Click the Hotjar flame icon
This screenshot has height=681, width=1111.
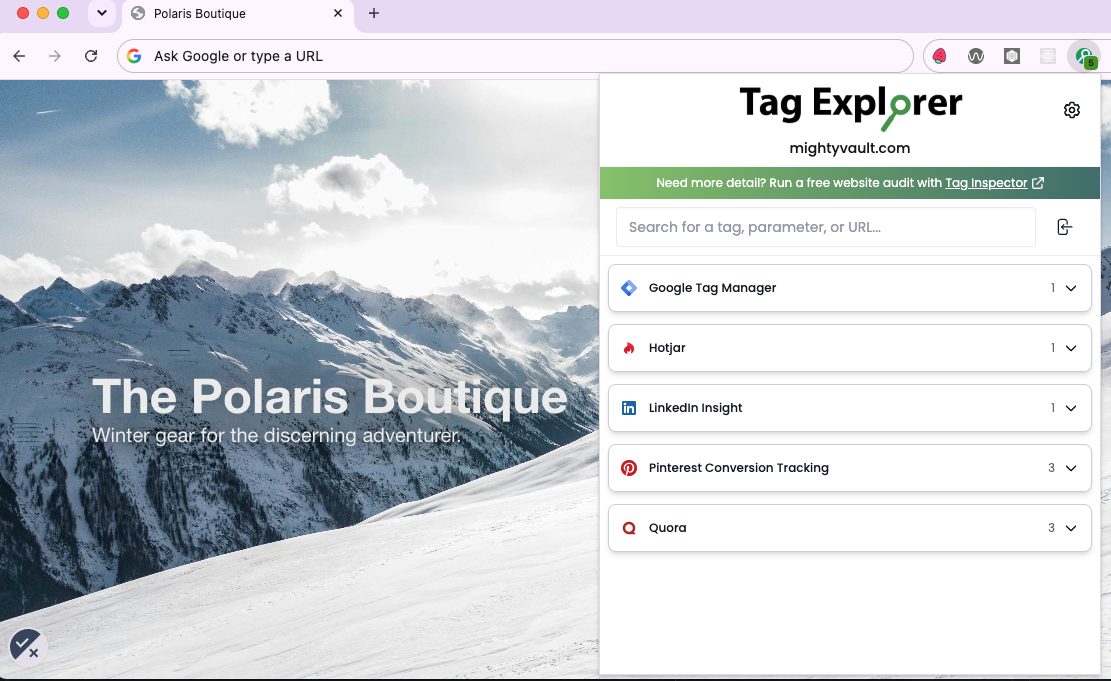628,348
